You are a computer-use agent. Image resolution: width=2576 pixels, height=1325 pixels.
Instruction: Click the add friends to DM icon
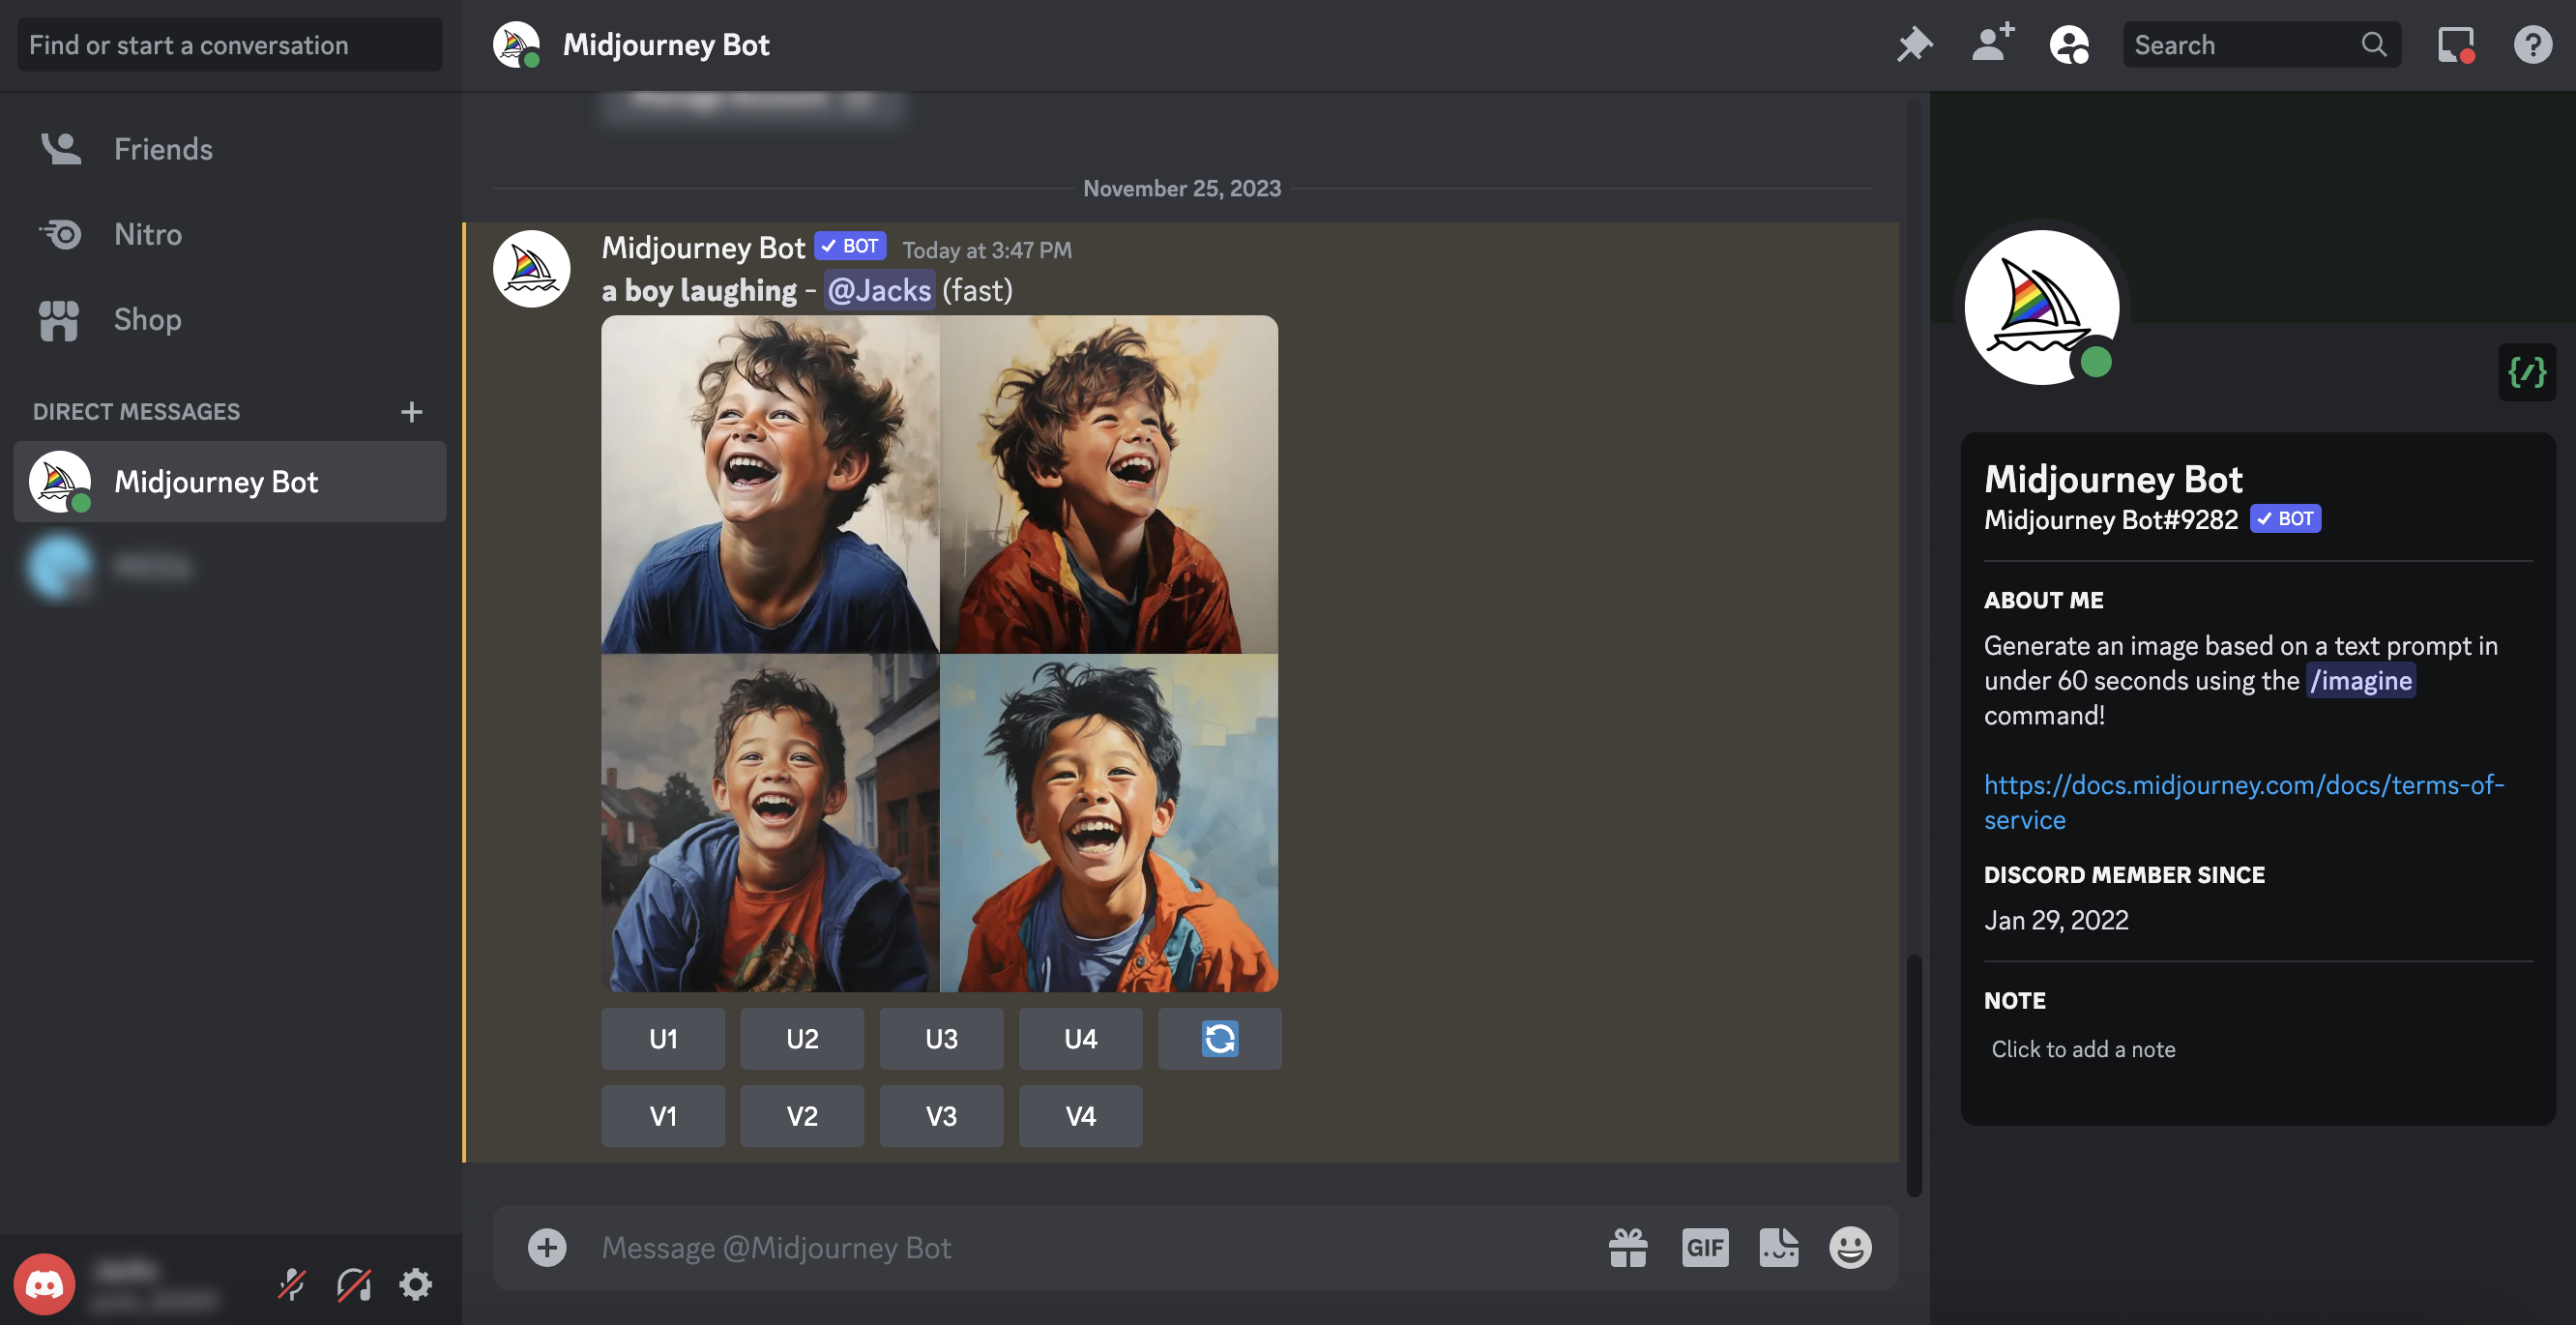tap(1992, 45)
